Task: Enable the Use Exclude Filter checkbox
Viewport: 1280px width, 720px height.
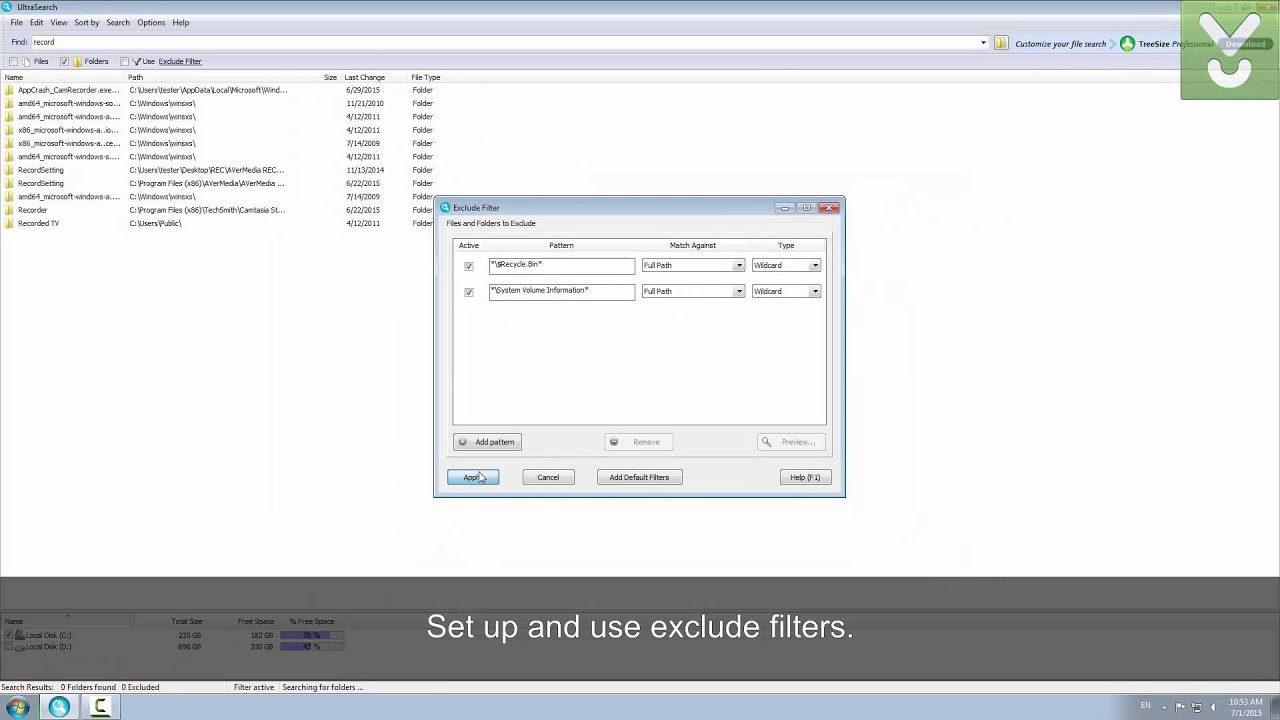Action: [124, 62]
